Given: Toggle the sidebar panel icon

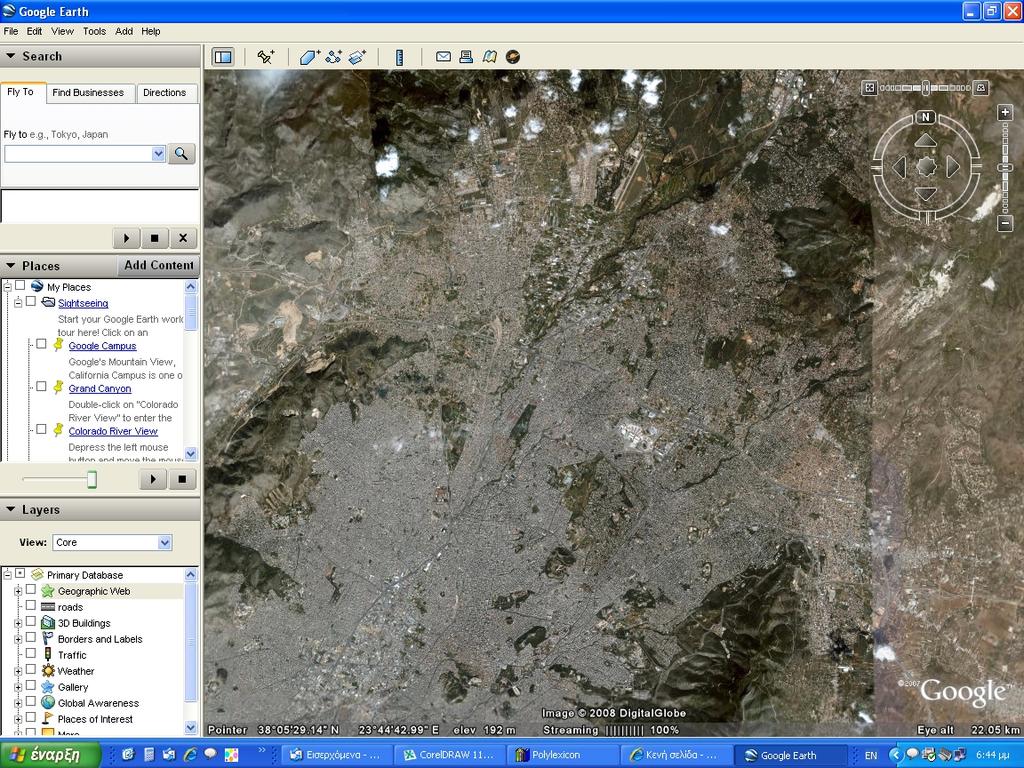Looking at the screenshot, I should (x=223, y=57).
